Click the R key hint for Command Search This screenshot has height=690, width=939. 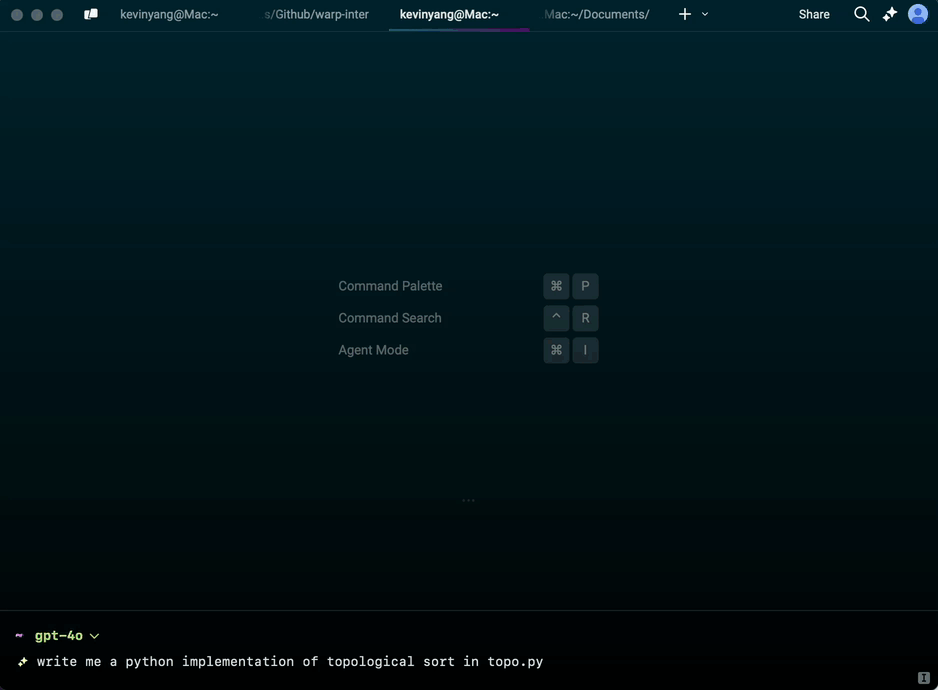(x=585, y=318)
